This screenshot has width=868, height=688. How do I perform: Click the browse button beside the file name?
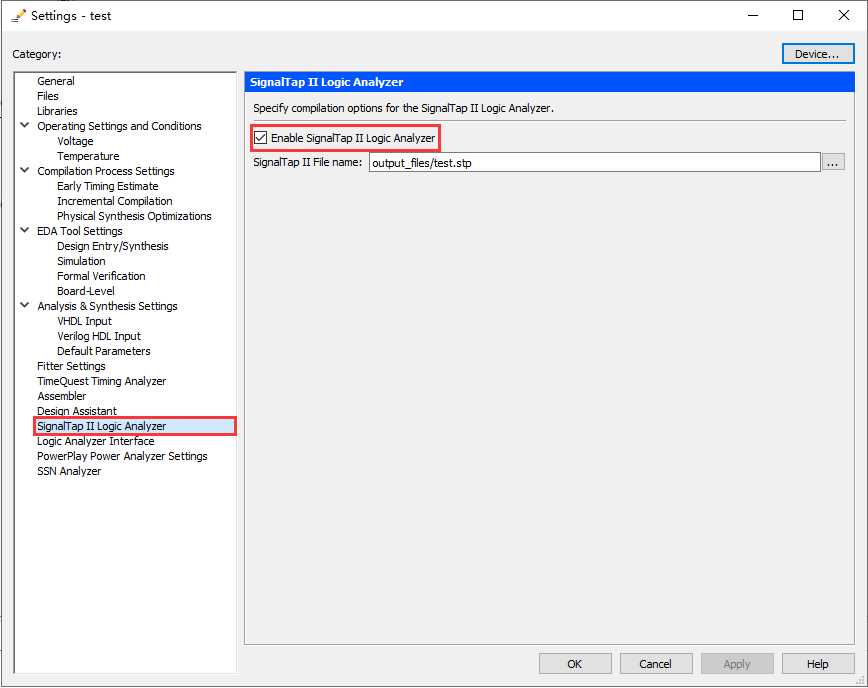[833, 163]
